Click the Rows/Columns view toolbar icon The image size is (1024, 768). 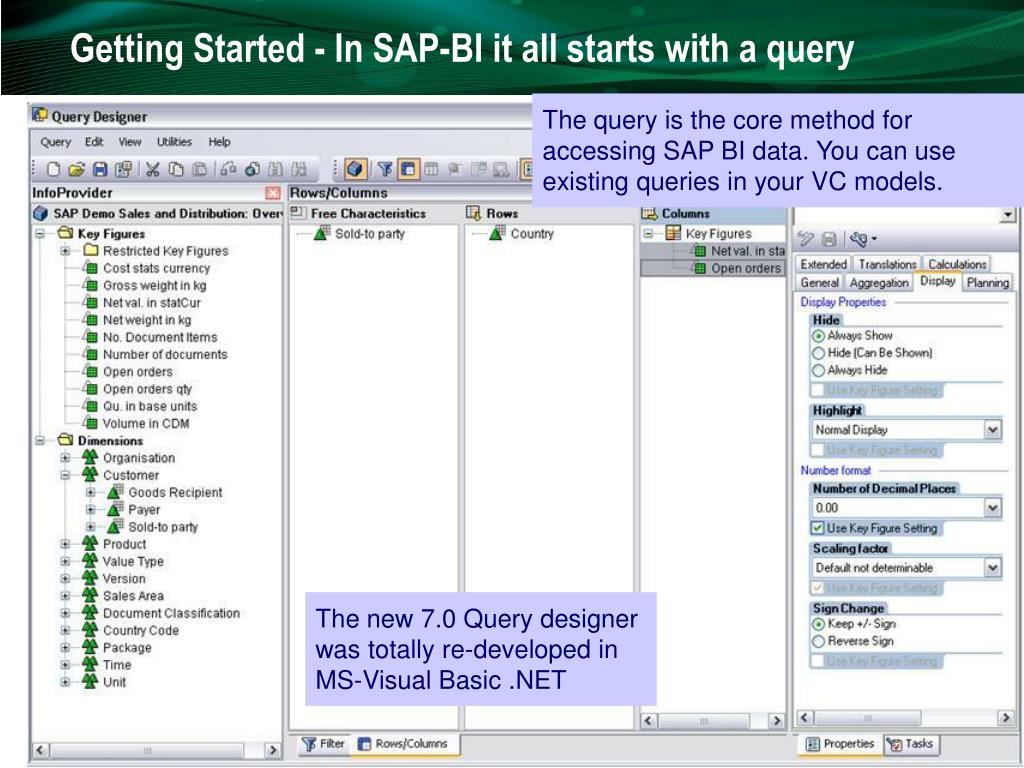tap(408, 170)
